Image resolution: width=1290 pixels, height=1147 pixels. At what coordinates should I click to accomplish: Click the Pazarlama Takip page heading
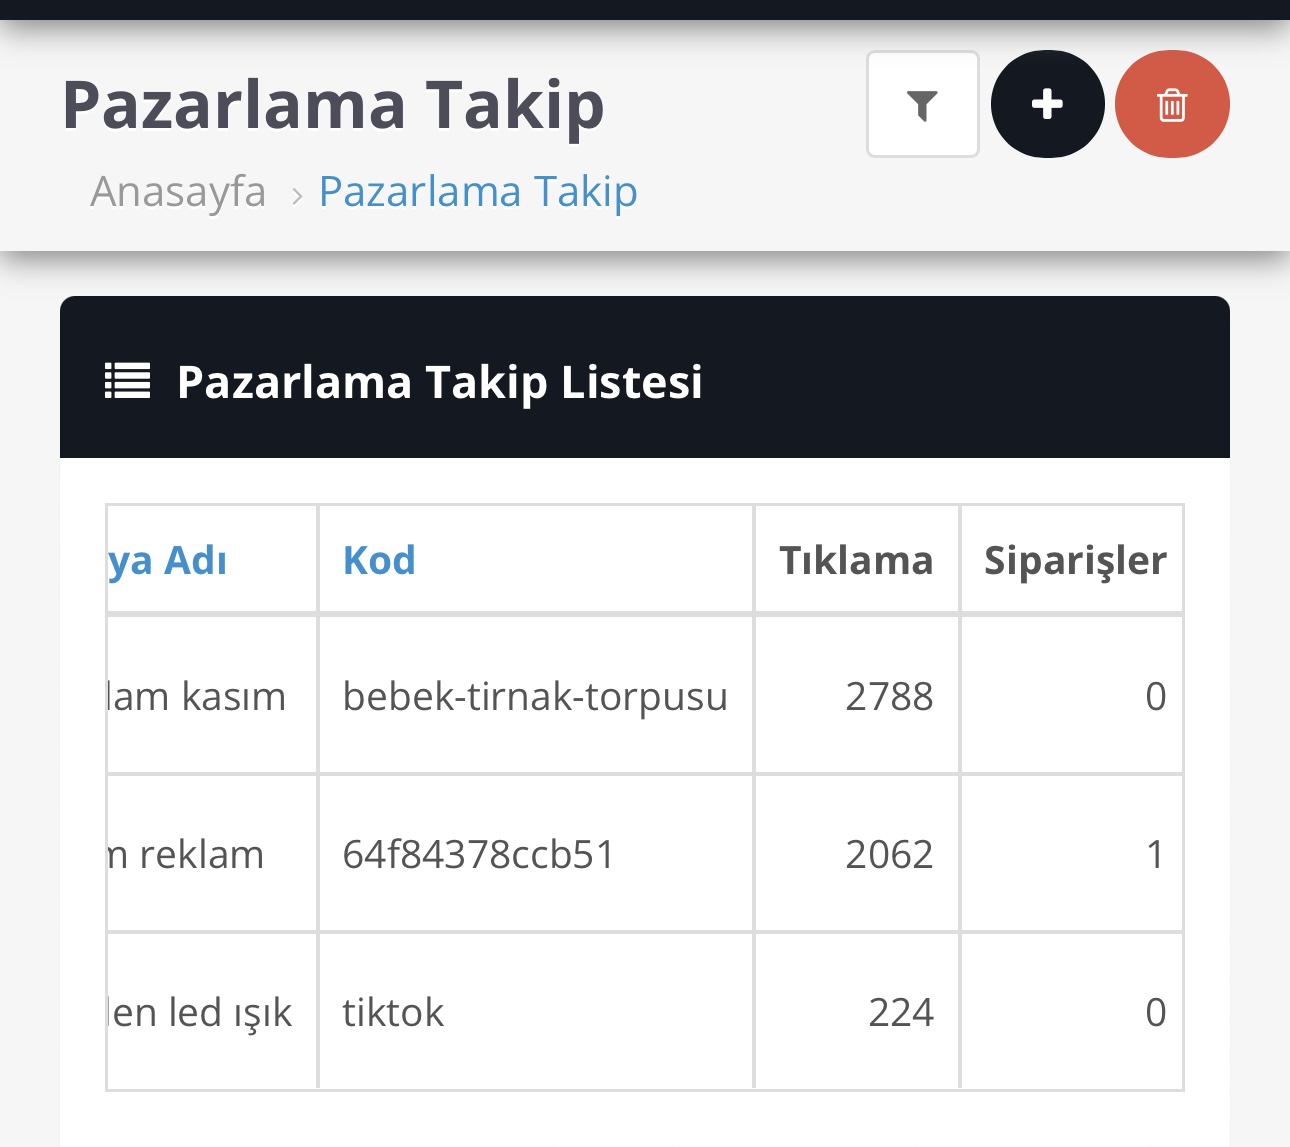coord(333,106)
